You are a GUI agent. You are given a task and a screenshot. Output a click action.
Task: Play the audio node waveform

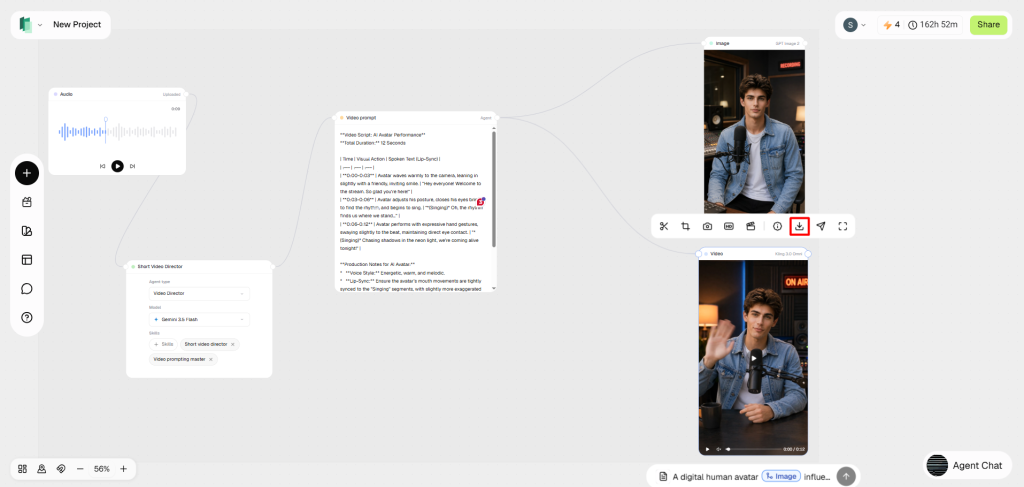pyautogui.click(x=117, y=166)
